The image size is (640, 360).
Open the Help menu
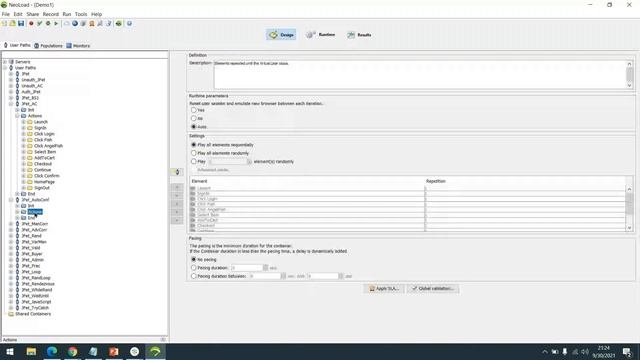point(96,14)
